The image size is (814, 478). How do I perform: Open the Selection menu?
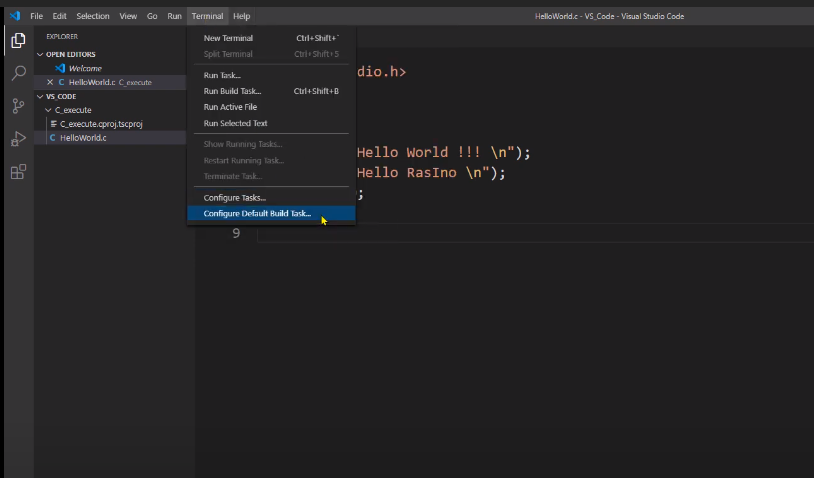(93, 16)
